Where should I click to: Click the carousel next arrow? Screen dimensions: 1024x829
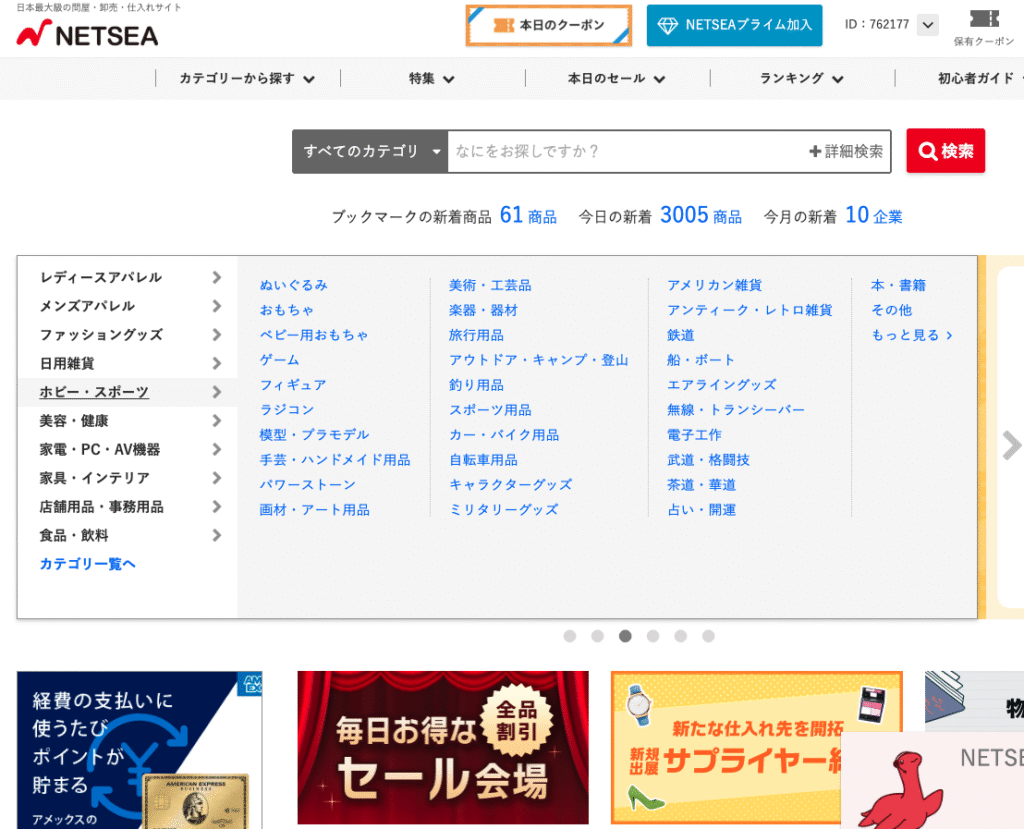click(1011, 445)
